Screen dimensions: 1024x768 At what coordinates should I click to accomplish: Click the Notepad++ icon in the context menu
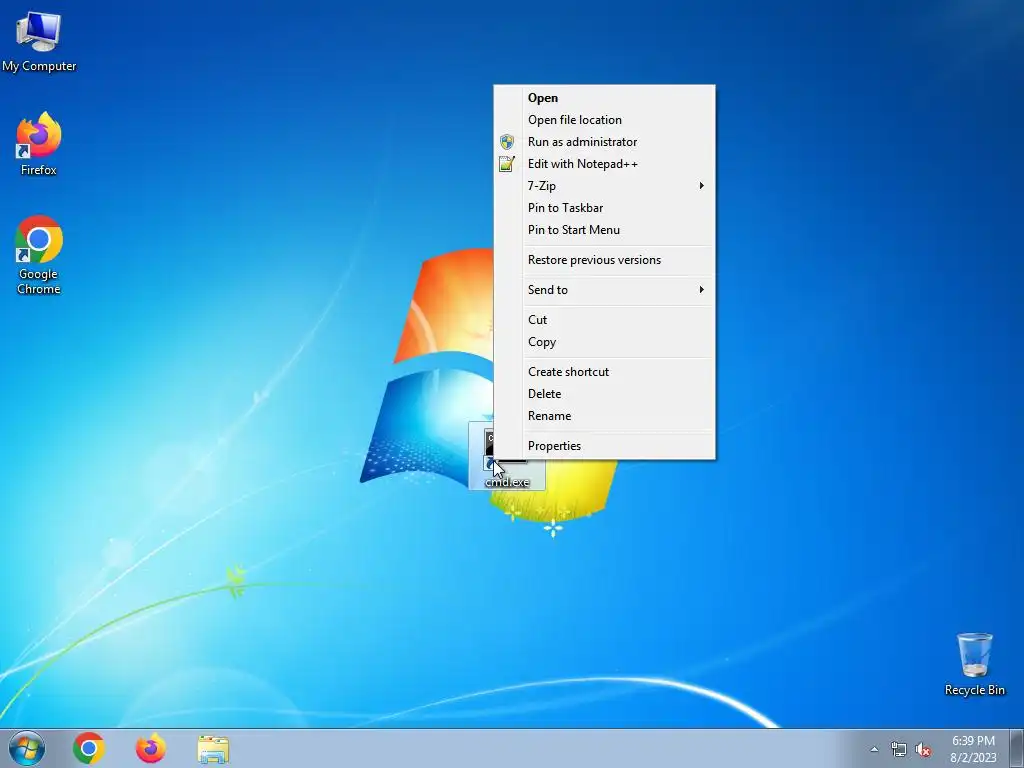point(507,164)
